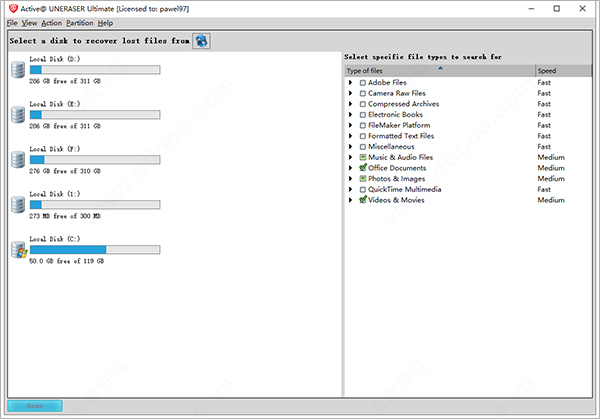Select the Local Disk (E:) drive icon
The width and height of the screenshot is (600, 419).
[18, 115]
